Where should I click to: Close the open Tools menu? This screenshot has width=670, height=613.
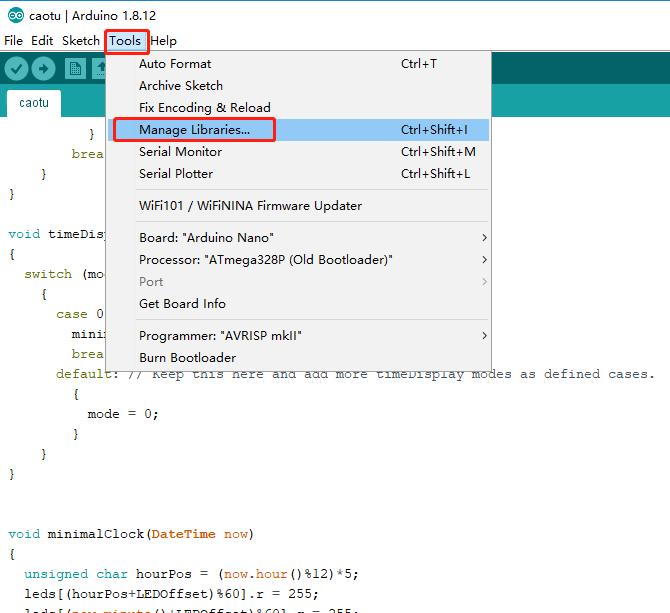(x=125, y=41)
